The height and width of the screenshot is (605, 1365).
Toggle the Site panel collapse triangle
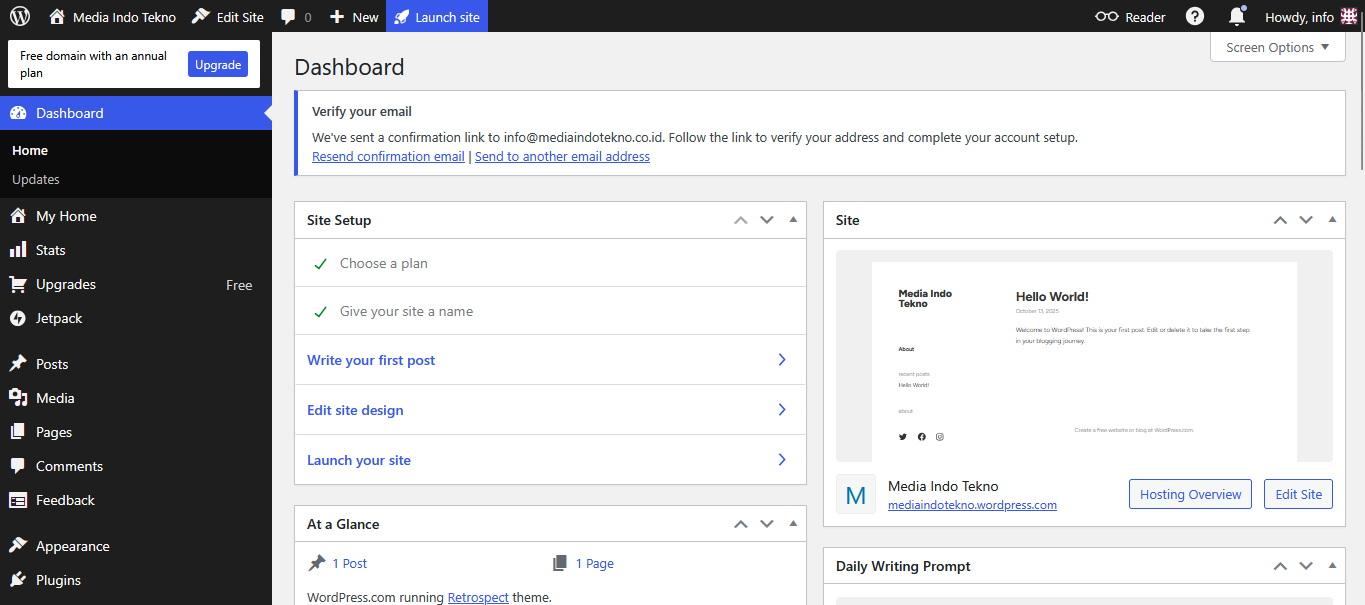tap(1332, 220)
